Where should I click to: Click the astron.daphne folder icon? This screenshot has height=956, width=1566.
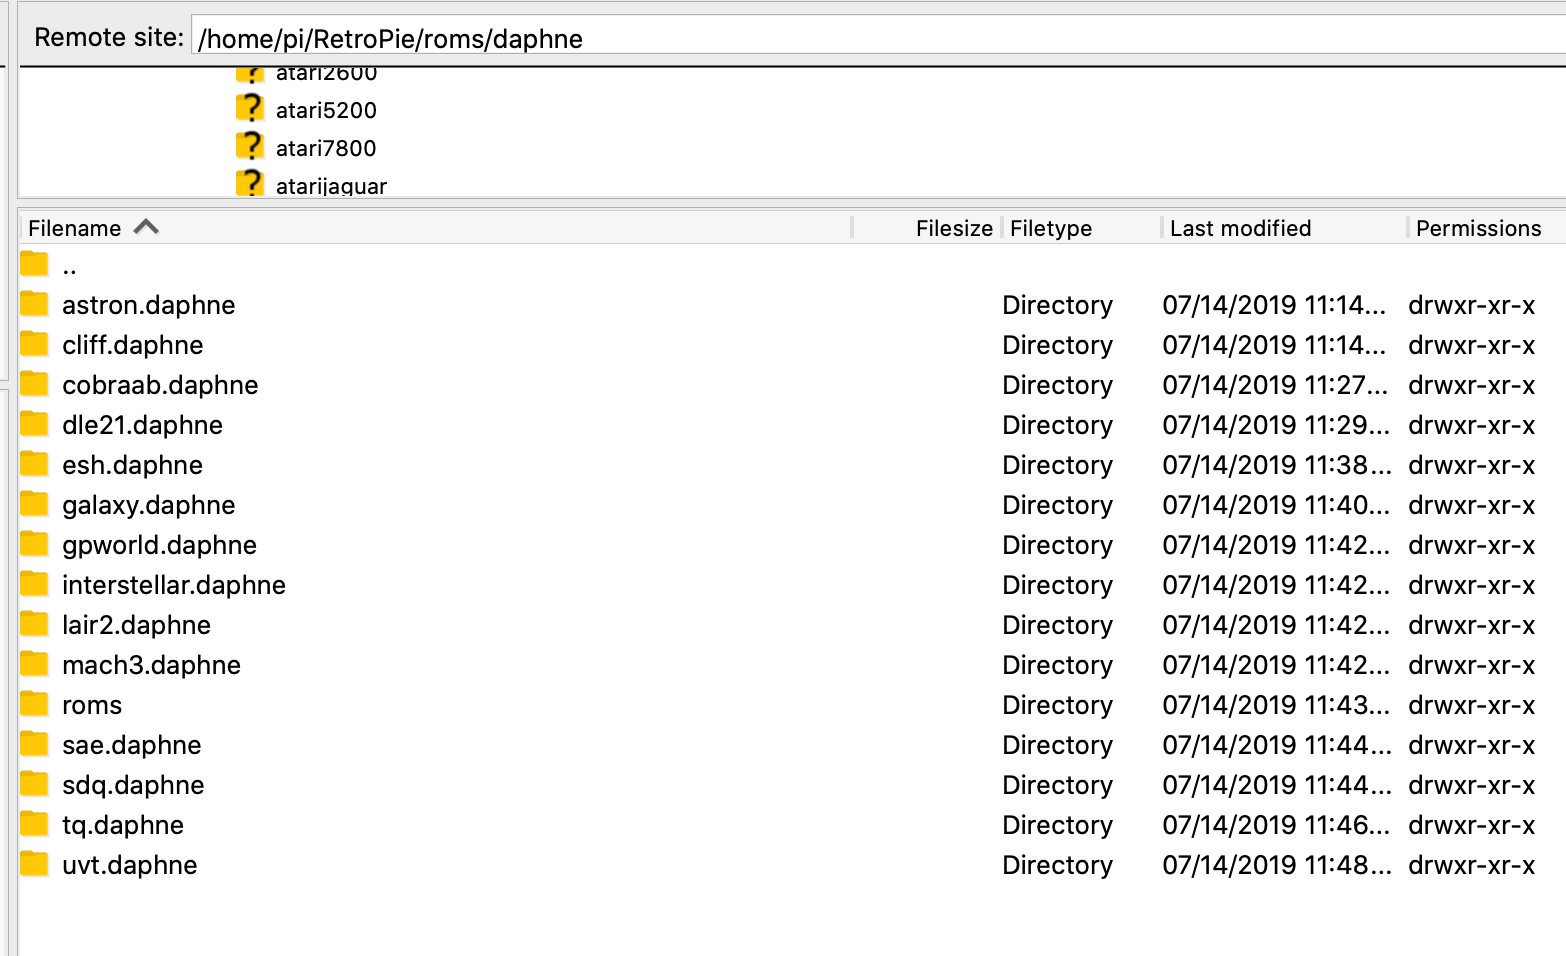[34, 304]
